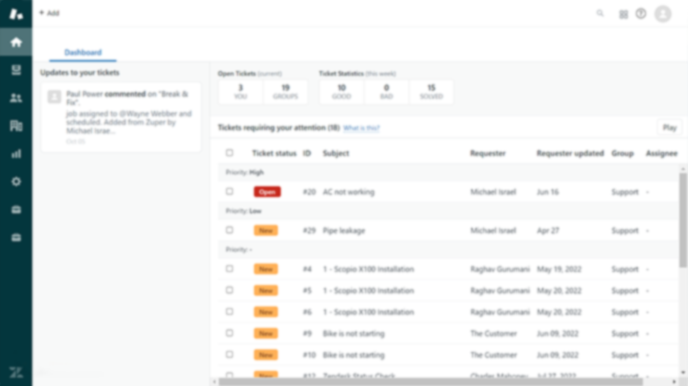Image resolution: width=688 pixels, height=386 pixels.
Task: Check the box for ticket #10
Action: [x=229, y=354]
